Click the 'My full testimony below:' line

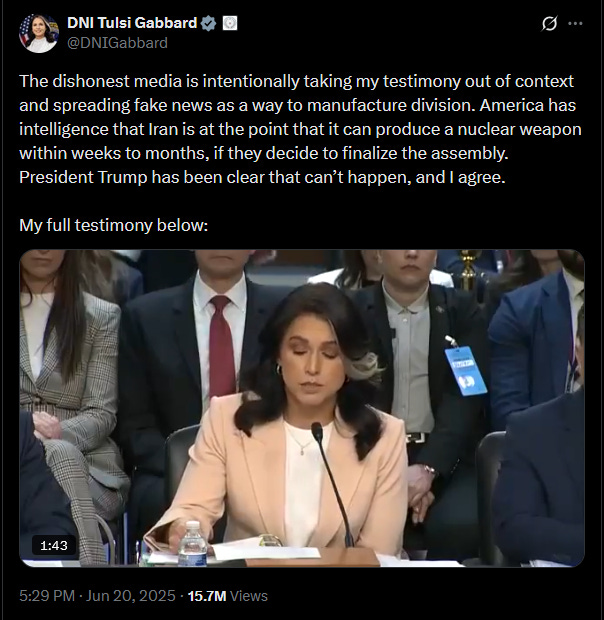pyautogui.click(x=113, y=225)
